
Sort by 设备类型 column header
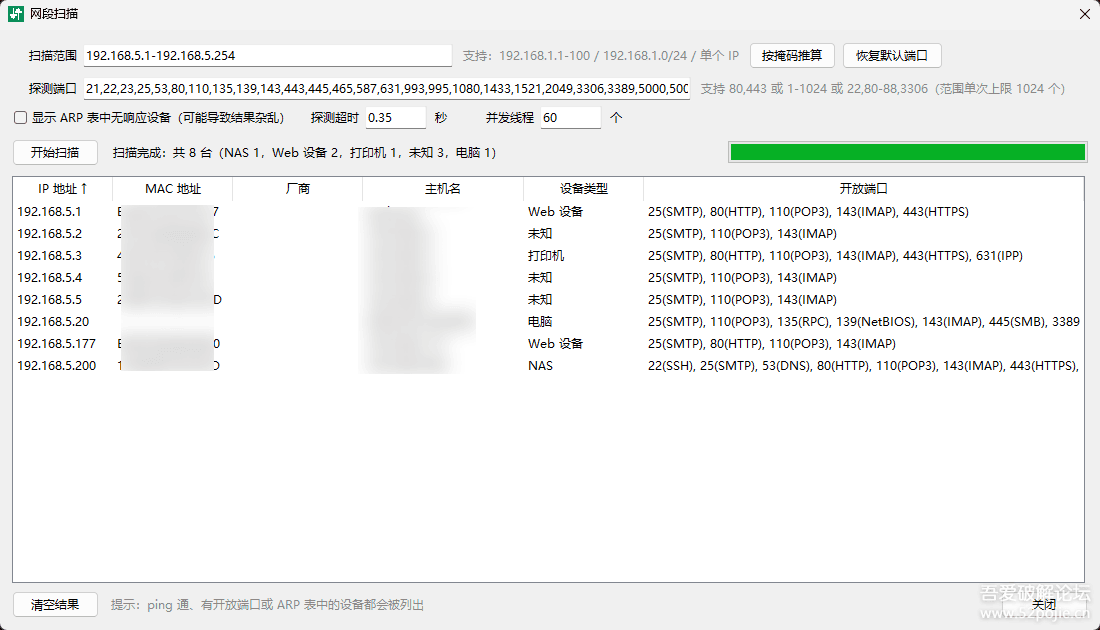(583, 189)
